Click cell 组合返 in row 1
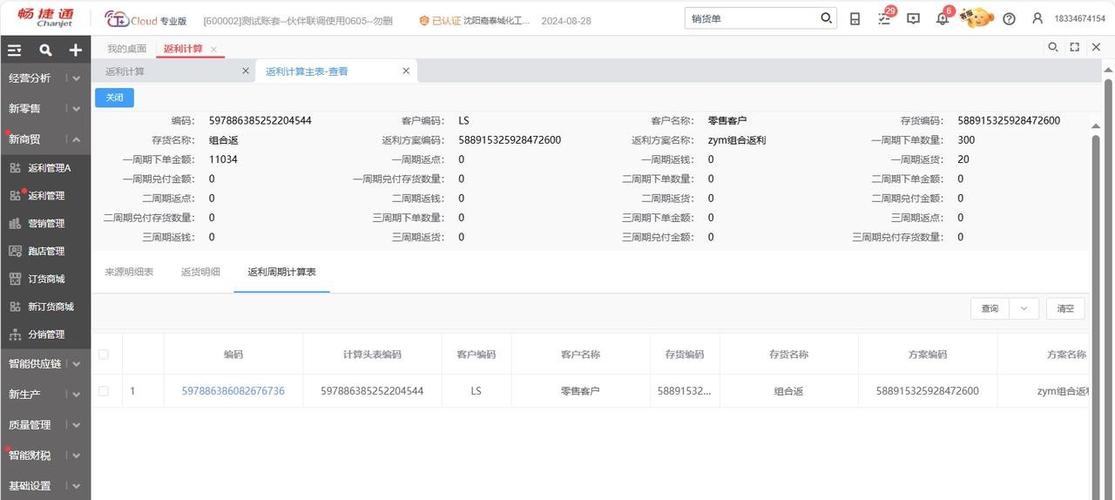1115x500 pixels. tap(789, 391)
